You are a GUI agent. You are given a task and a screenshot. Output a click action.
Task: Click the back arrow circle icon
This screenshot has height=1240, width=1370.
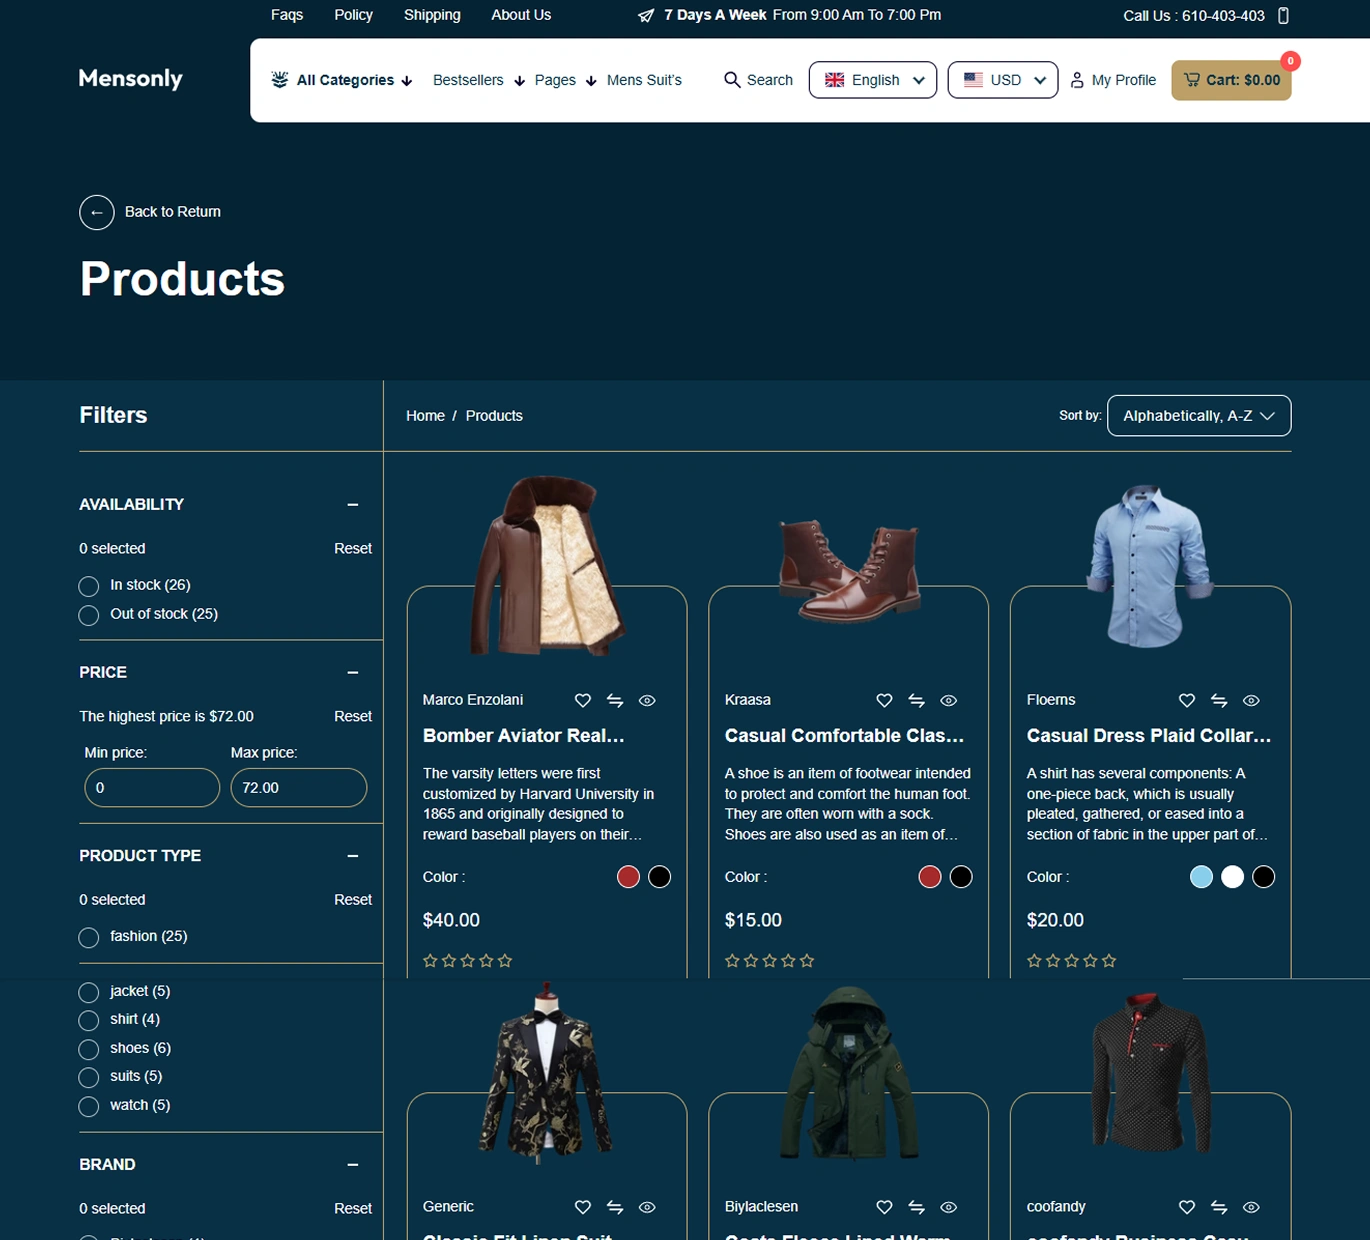[x=97, y=212]
